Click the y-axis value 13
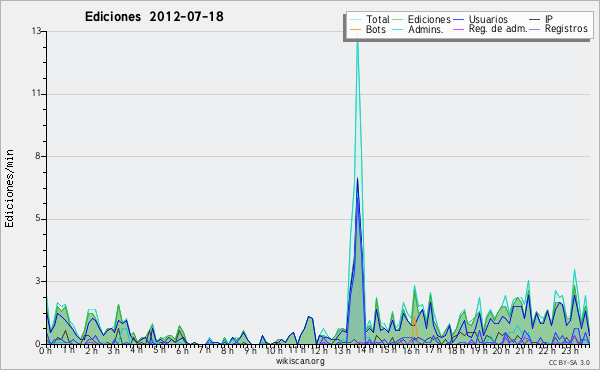The image size is (600, 370). 36,31
